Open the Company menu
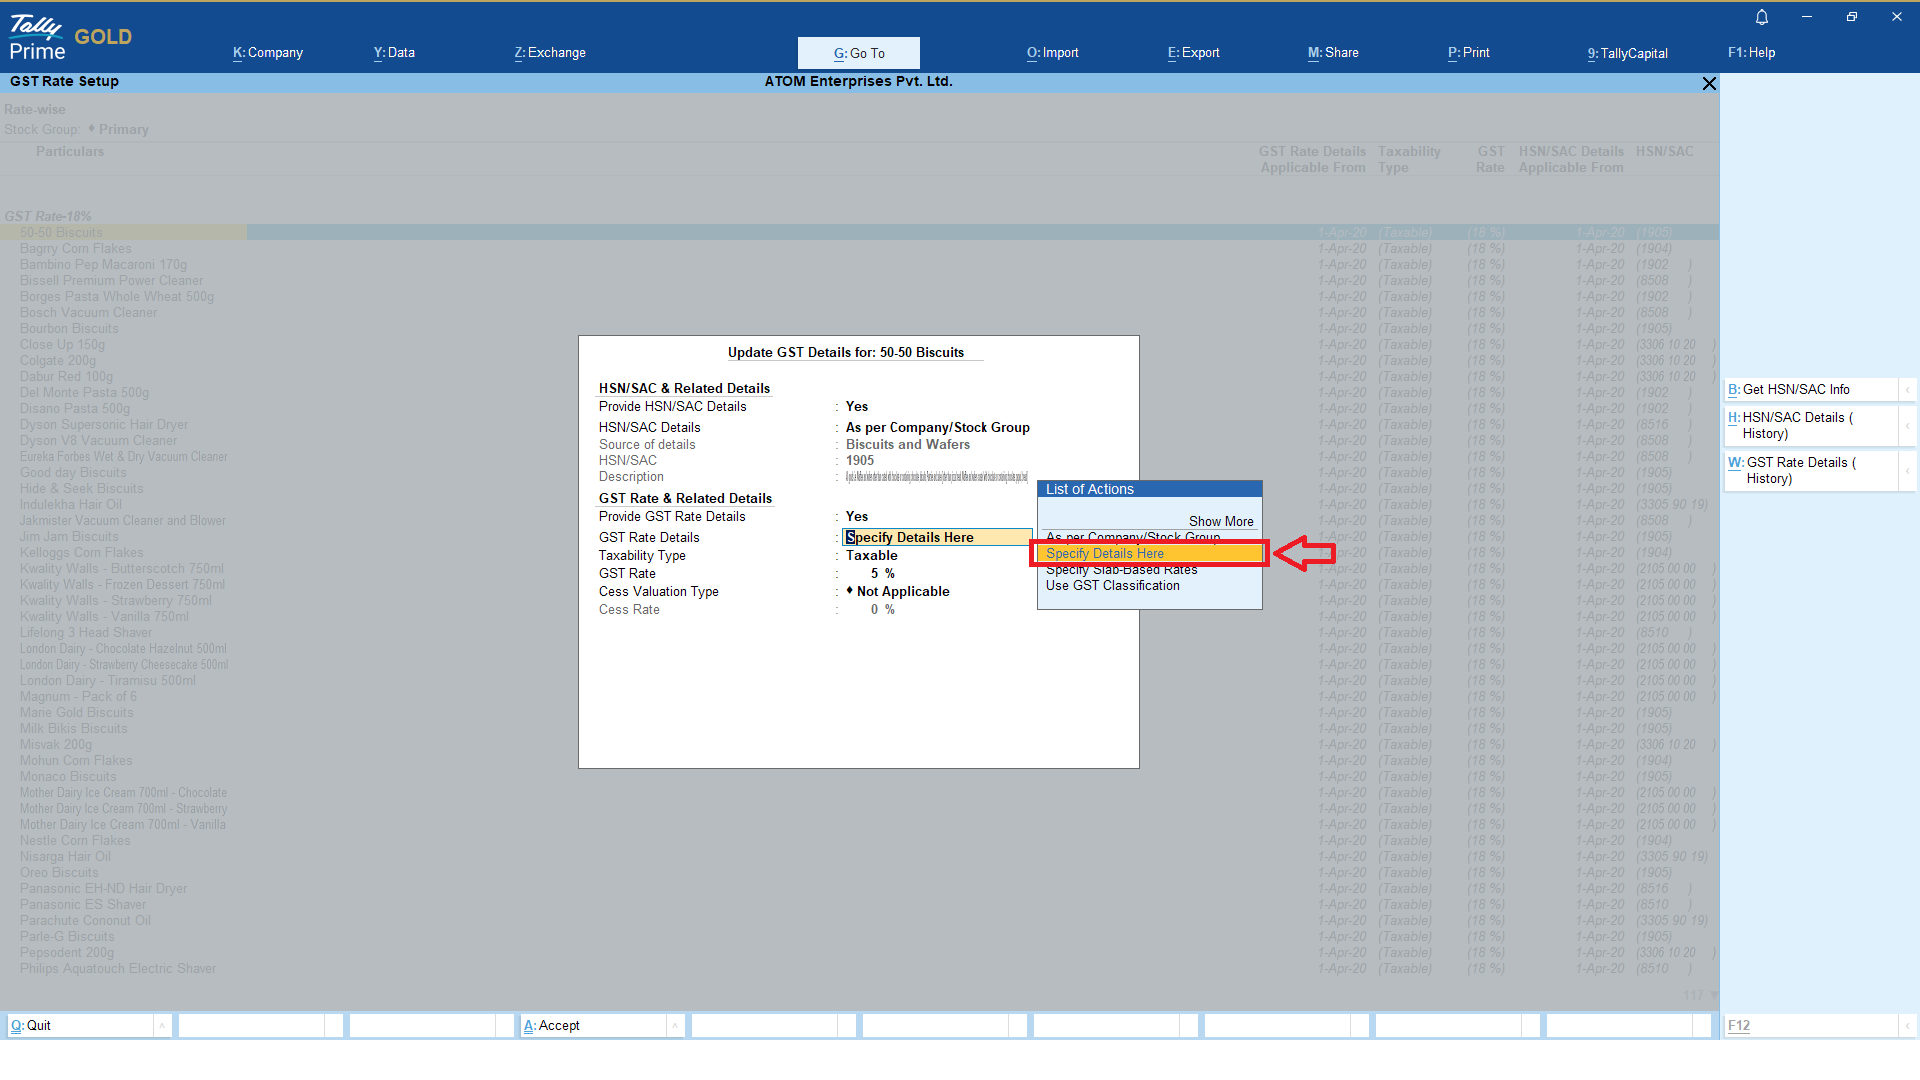The image size is (1920, 1080). point(268,53)
